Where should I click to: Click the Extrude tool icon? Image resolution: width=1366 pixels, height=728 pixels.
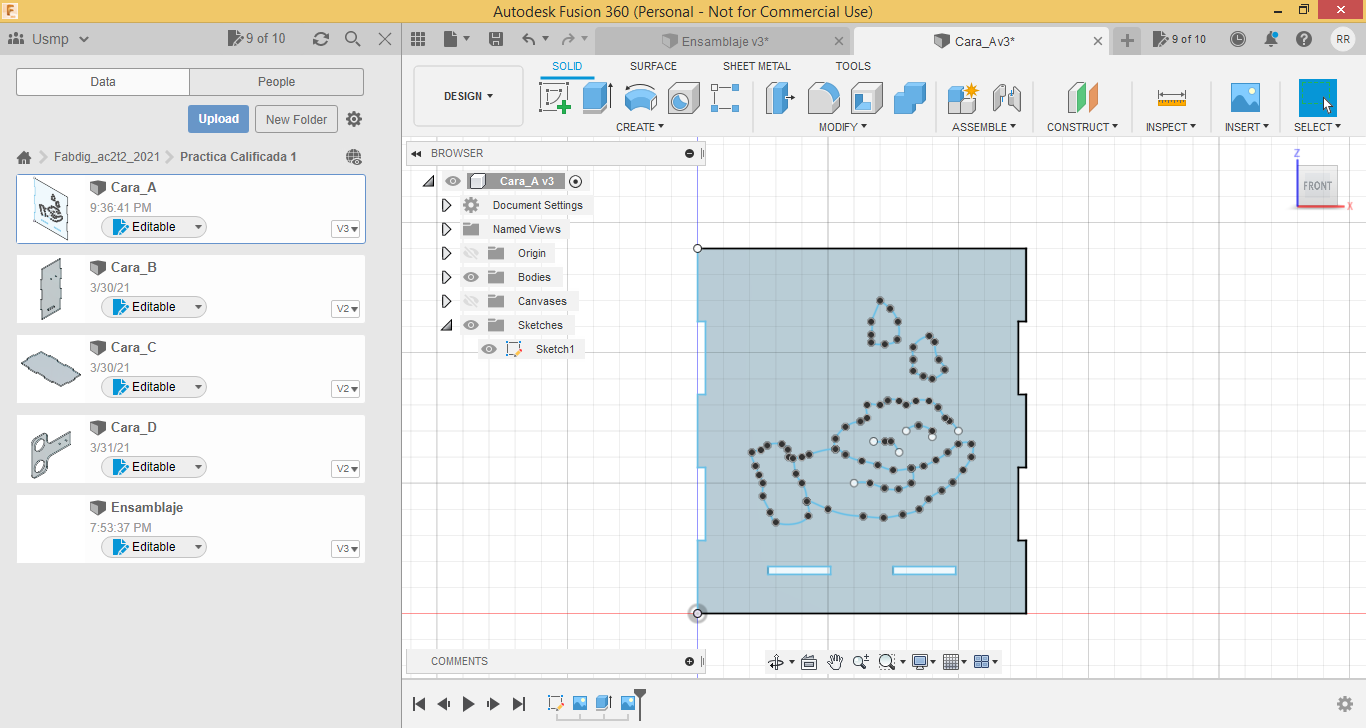[597, 98]
